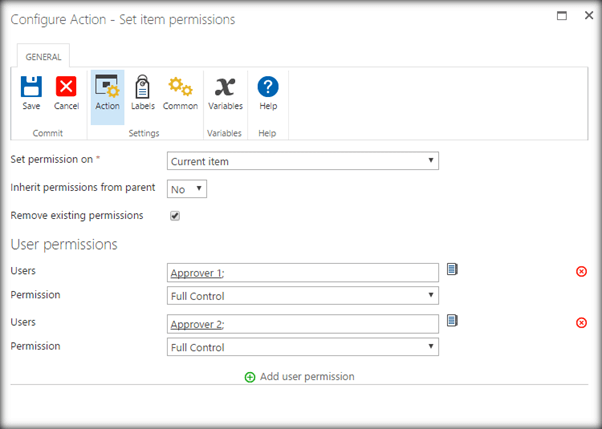The height and width of the screenshot is (429, 602).
Task: Uncheck Remove existing permissions checkbox
Action: click(175, 215)
